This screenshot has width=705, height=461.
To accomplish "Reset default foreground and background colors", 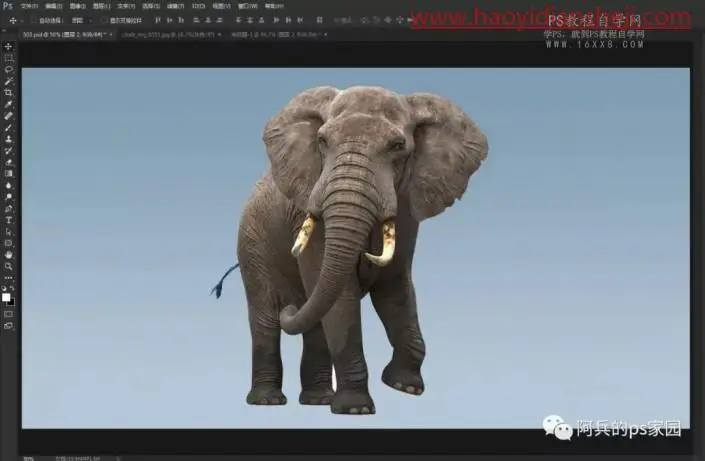I will [4, 288].
